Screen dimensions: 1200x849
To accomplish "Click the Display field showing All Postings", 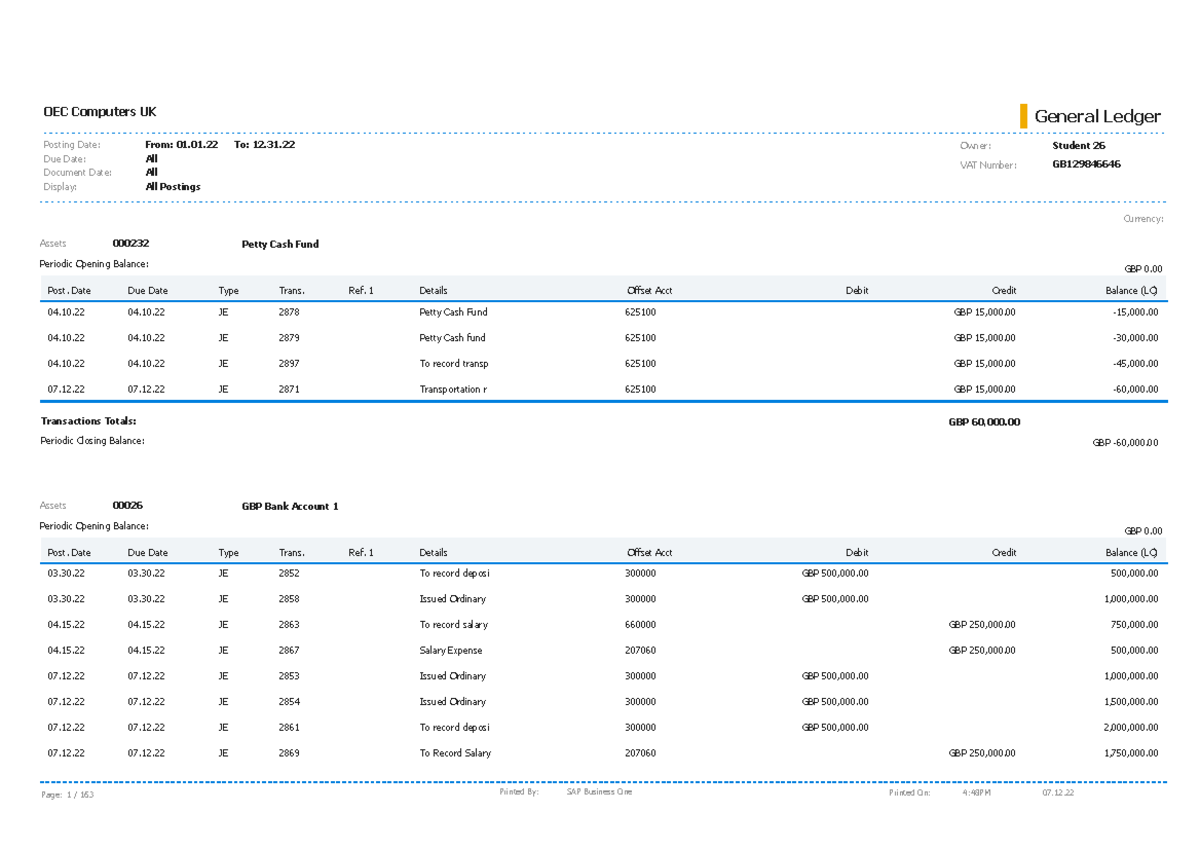I will (x=172, y=186).
